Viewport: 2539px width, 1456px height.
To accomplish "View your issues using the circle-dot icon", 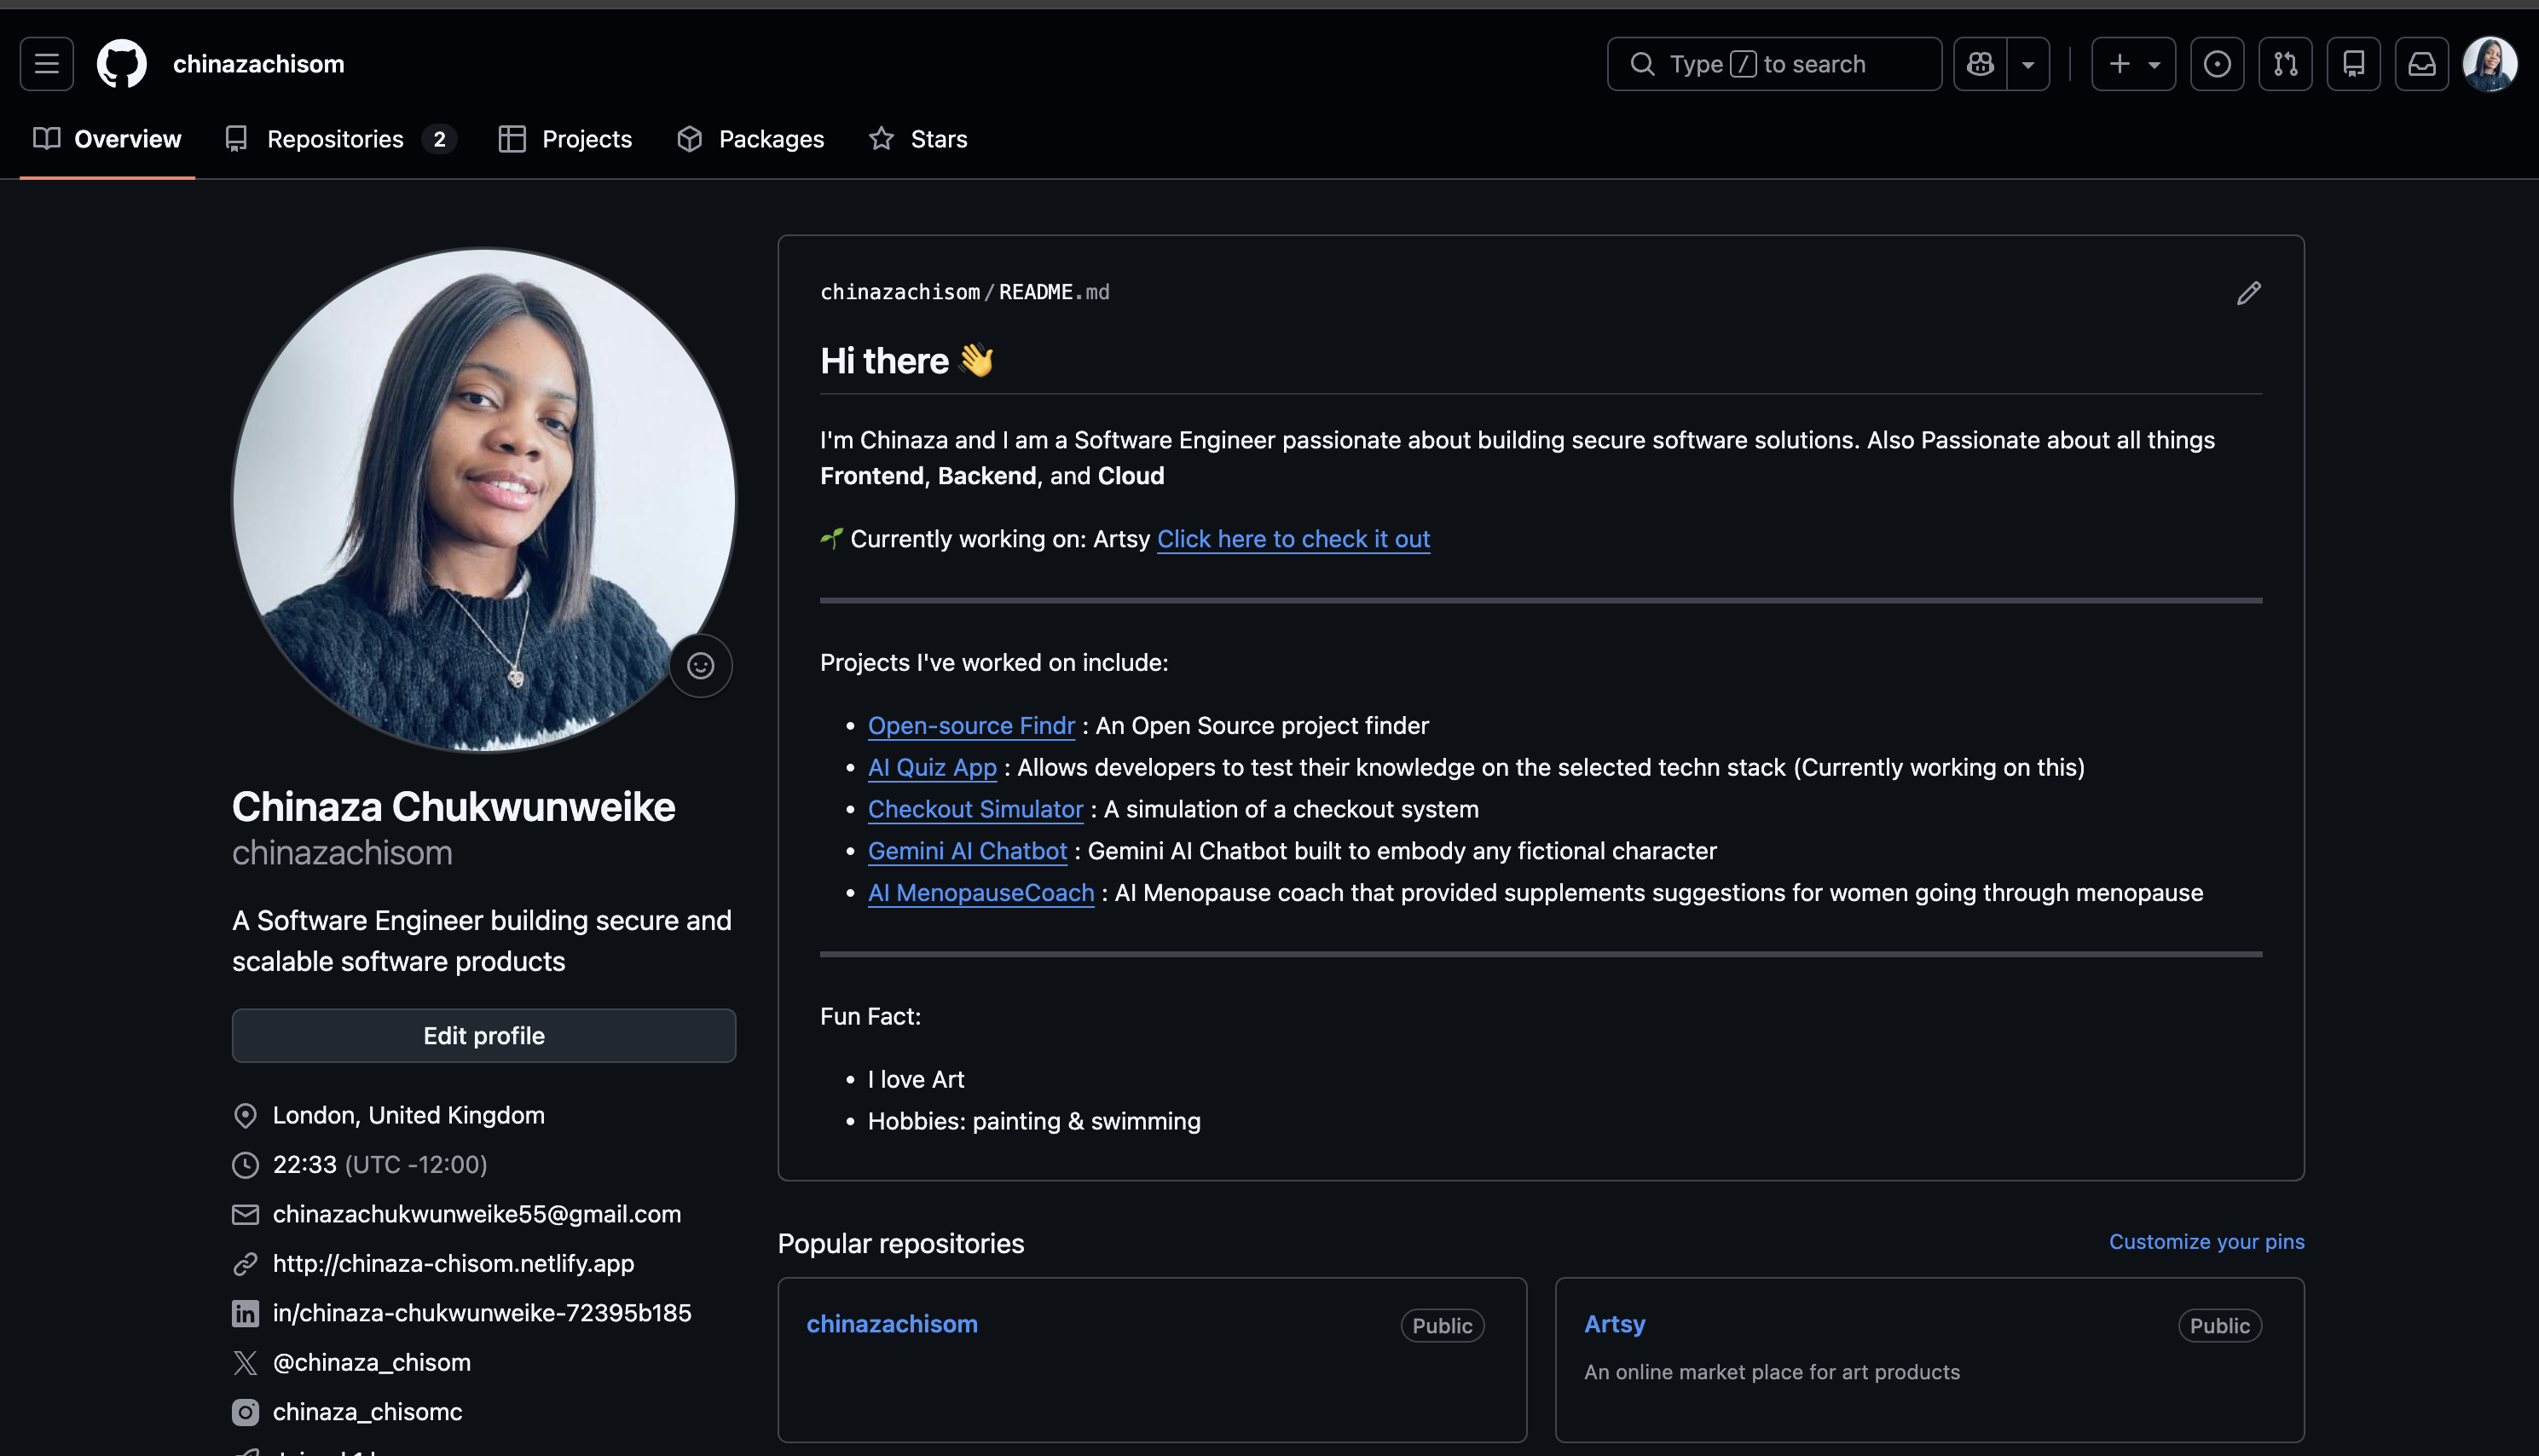I will coord(2218,63).
